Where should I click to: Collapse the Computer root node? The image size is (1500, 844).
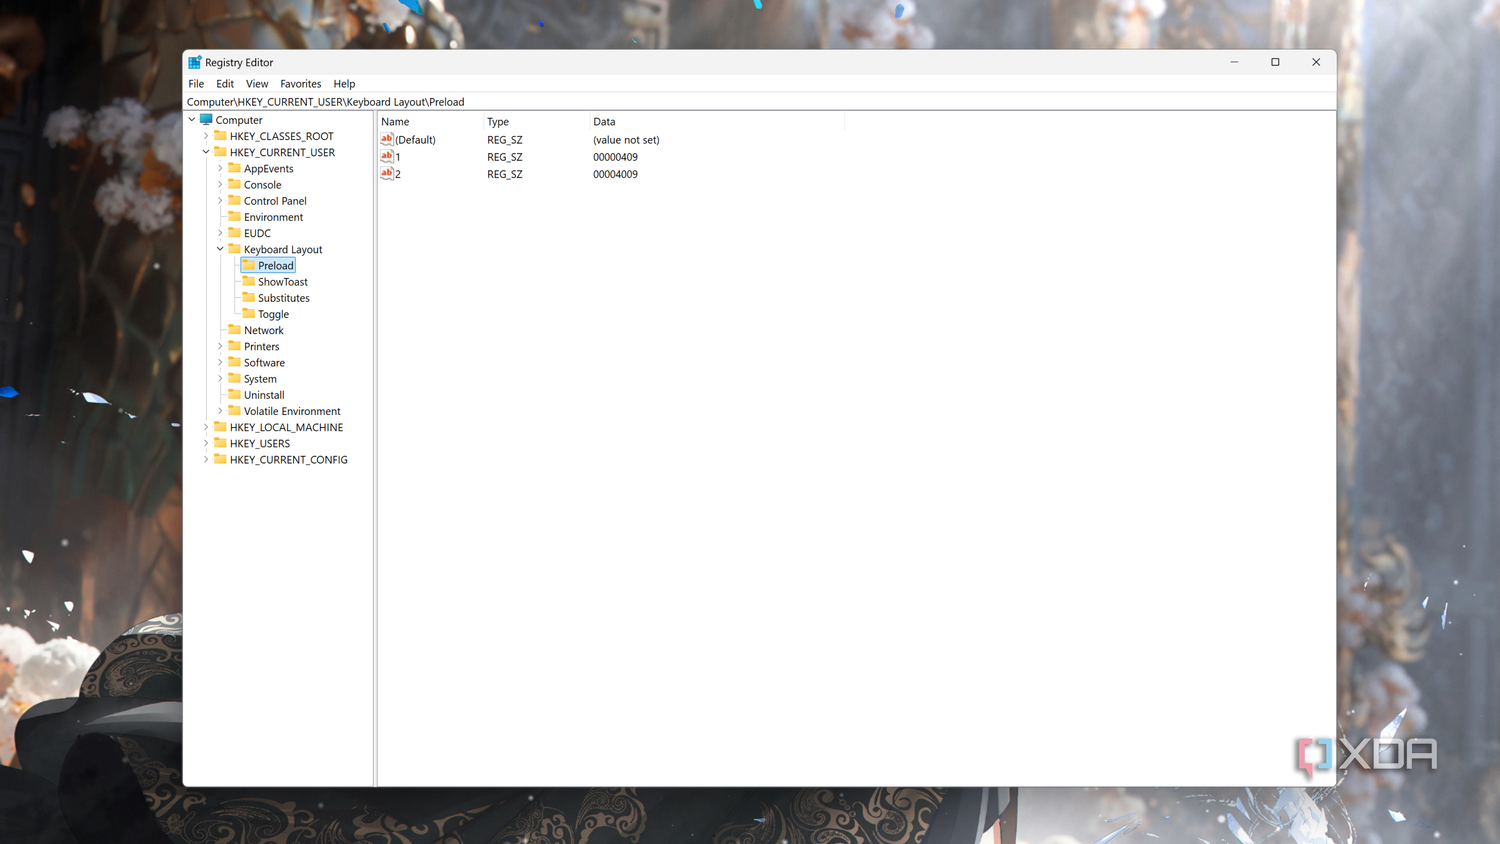pyautogui.click(x=192, y=120)
